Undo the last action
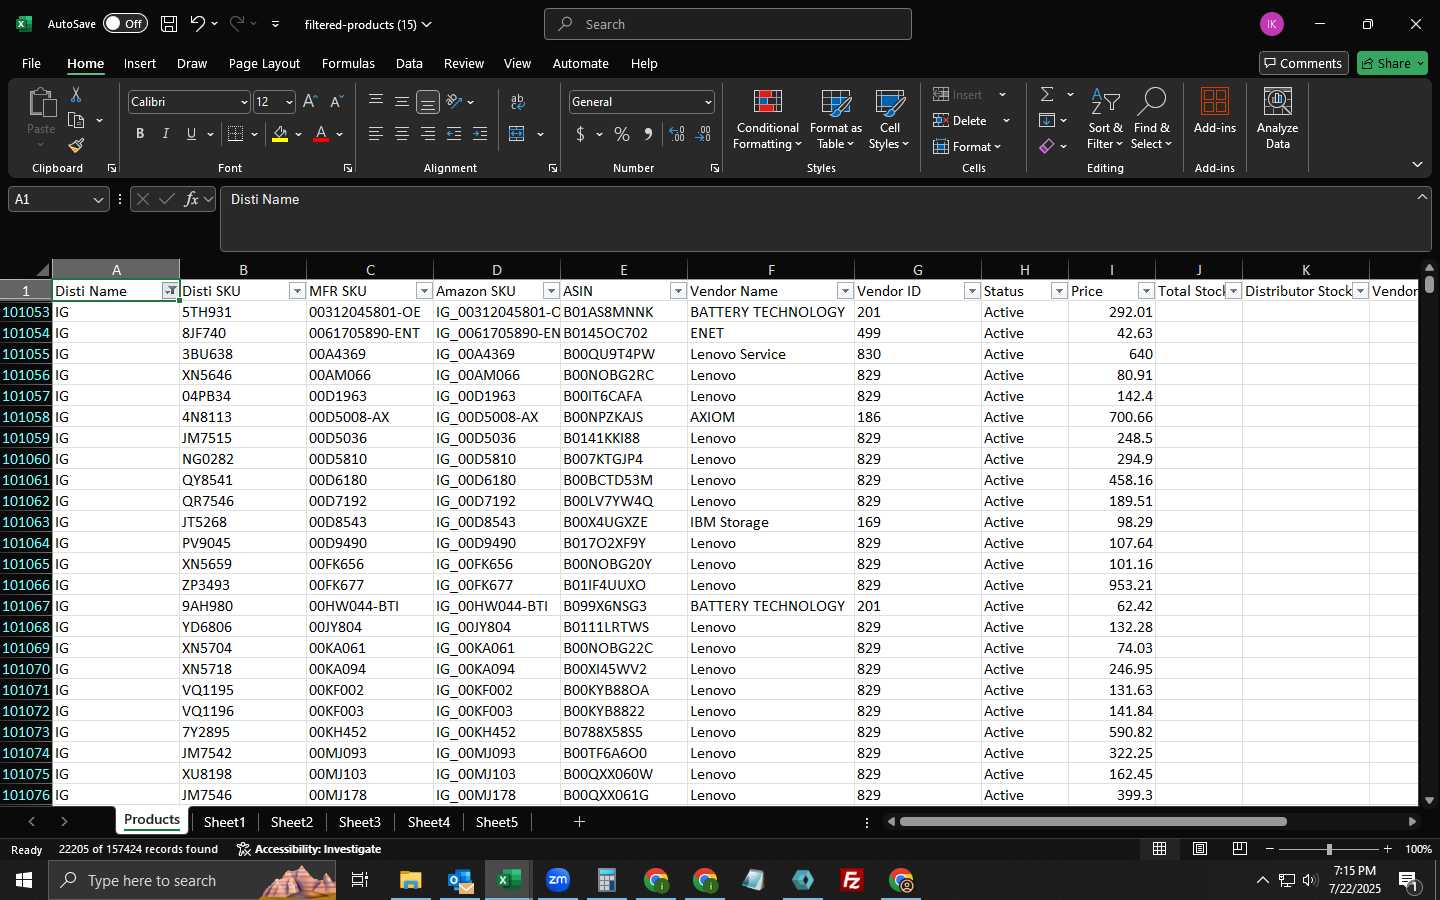This screenshot has height=900, width=1440. tap(198, 24)
